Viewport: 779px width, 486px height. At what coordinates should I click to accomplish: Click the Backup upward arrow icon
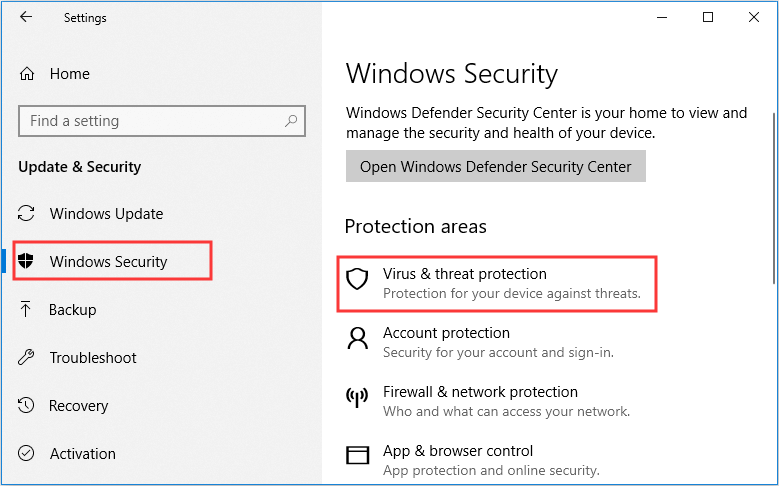(25, 309)
